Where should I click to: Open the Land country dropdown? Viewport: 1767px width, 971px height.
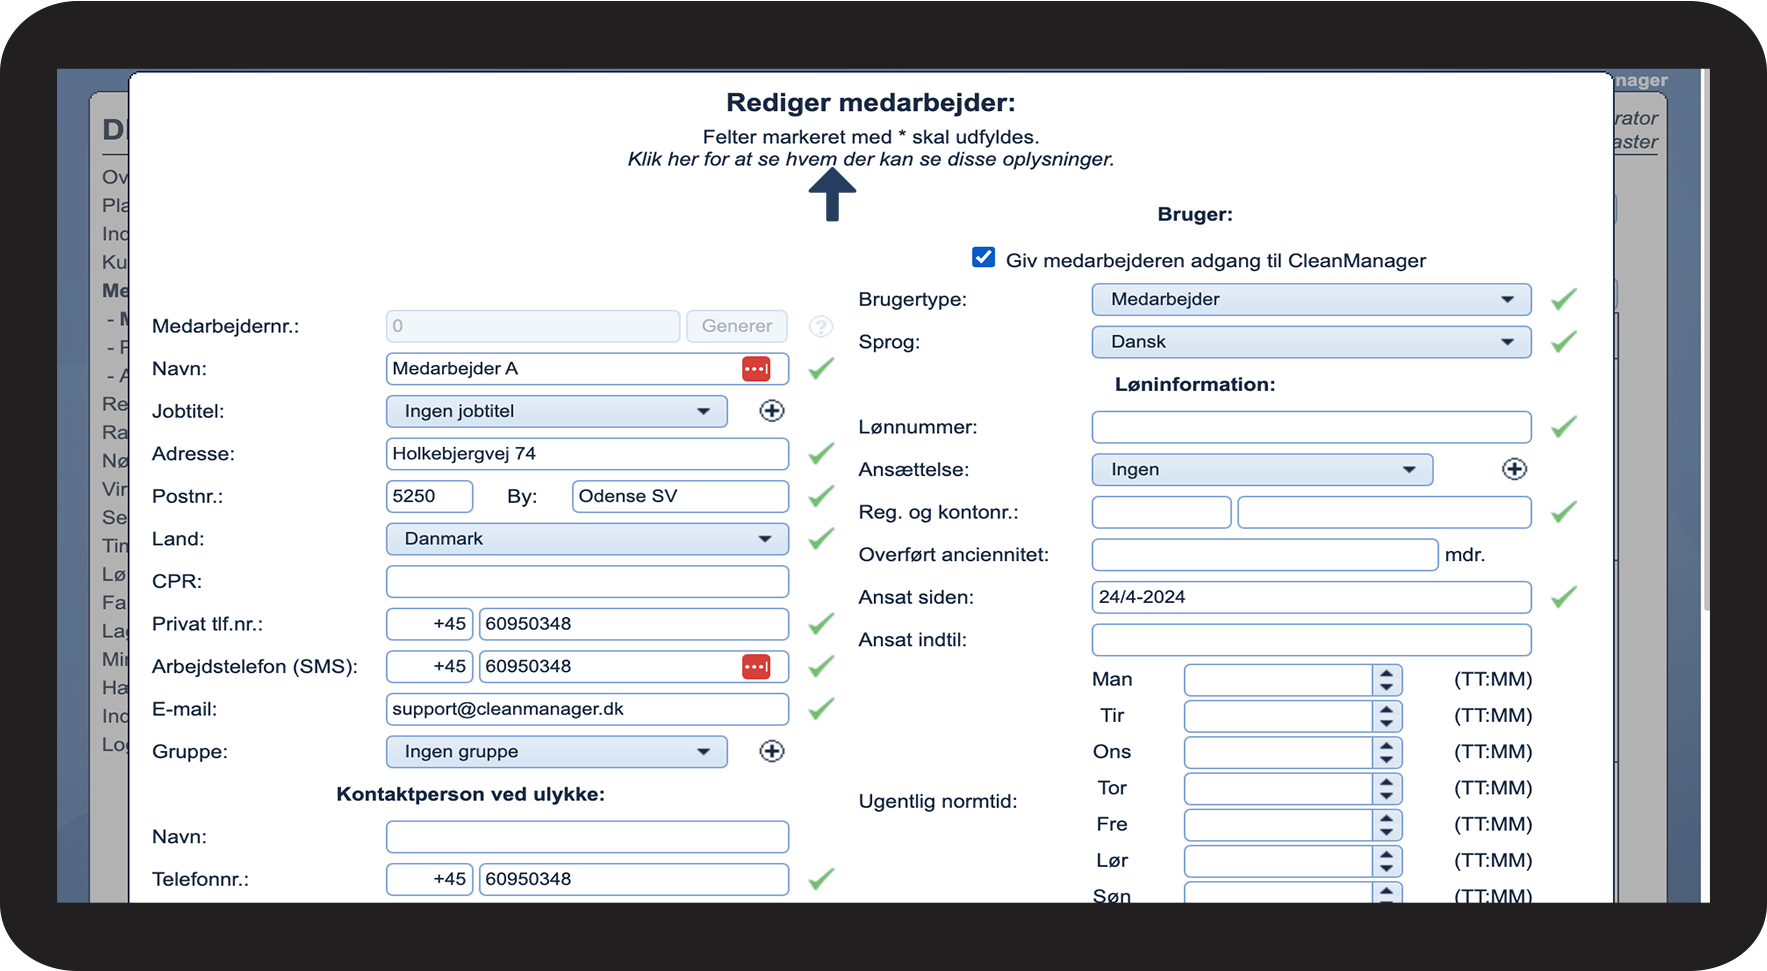pos(587,539)
